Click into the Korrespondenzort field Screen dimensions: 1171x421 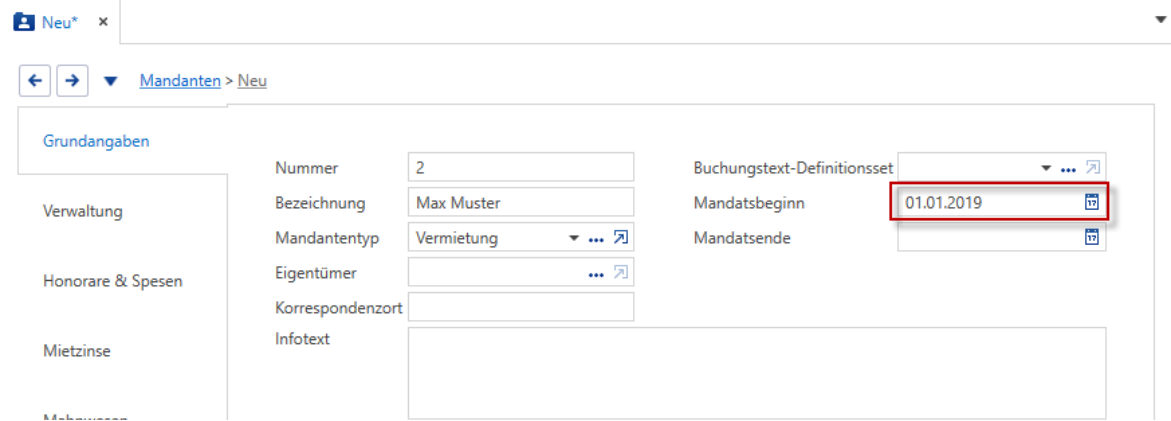[521, 307]
